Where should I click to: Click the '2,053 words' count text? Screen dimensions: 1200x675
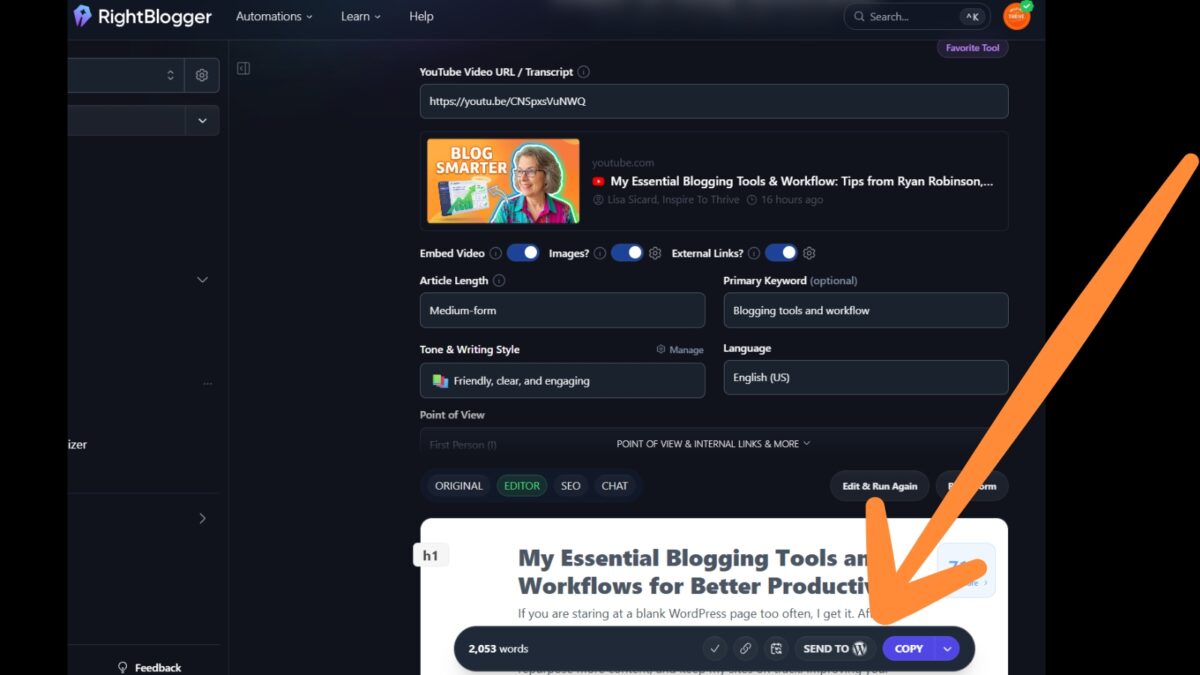tap(498, 648)
